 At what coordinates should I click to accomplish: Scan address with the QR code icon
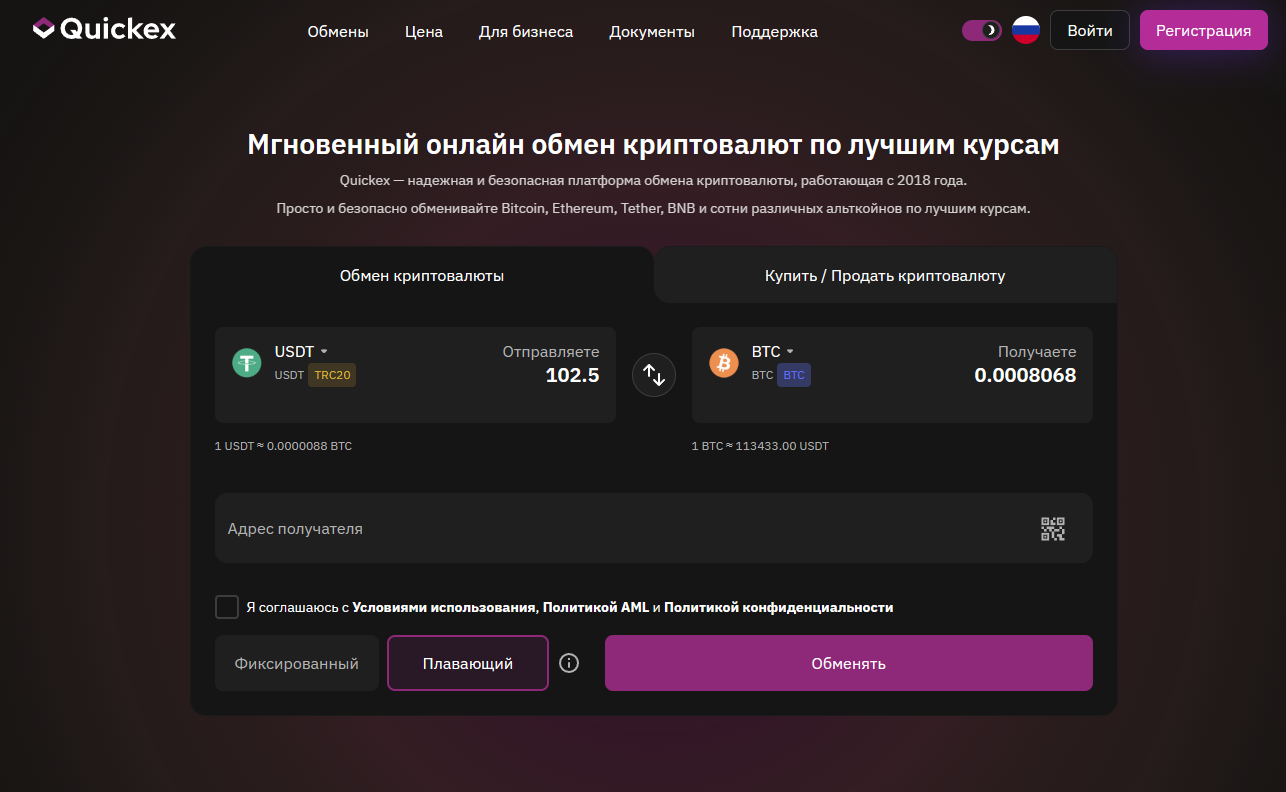1053,529
